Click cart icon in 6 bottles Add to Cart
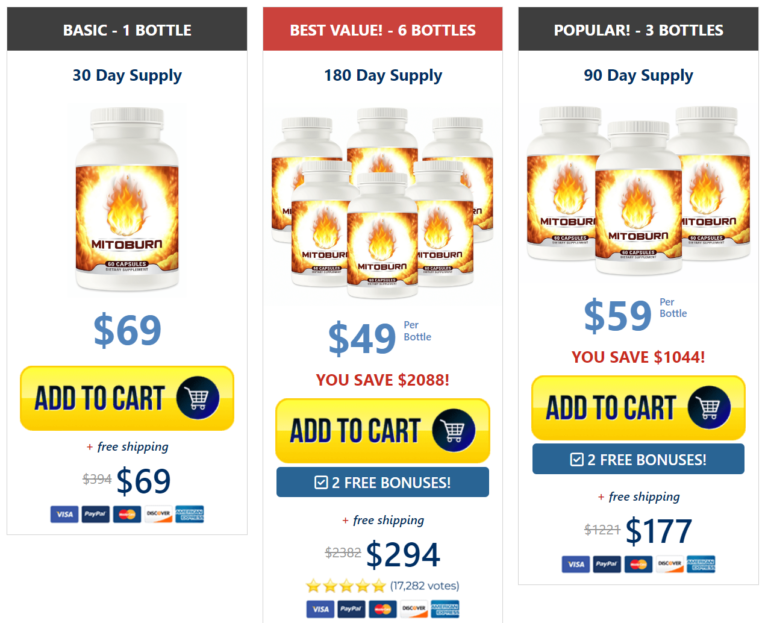This screenshot has width=768, height=623. click(454, 430)
